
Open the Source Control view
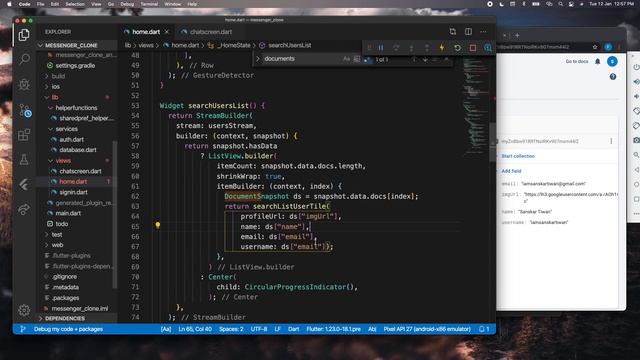[x=24, y=110]
